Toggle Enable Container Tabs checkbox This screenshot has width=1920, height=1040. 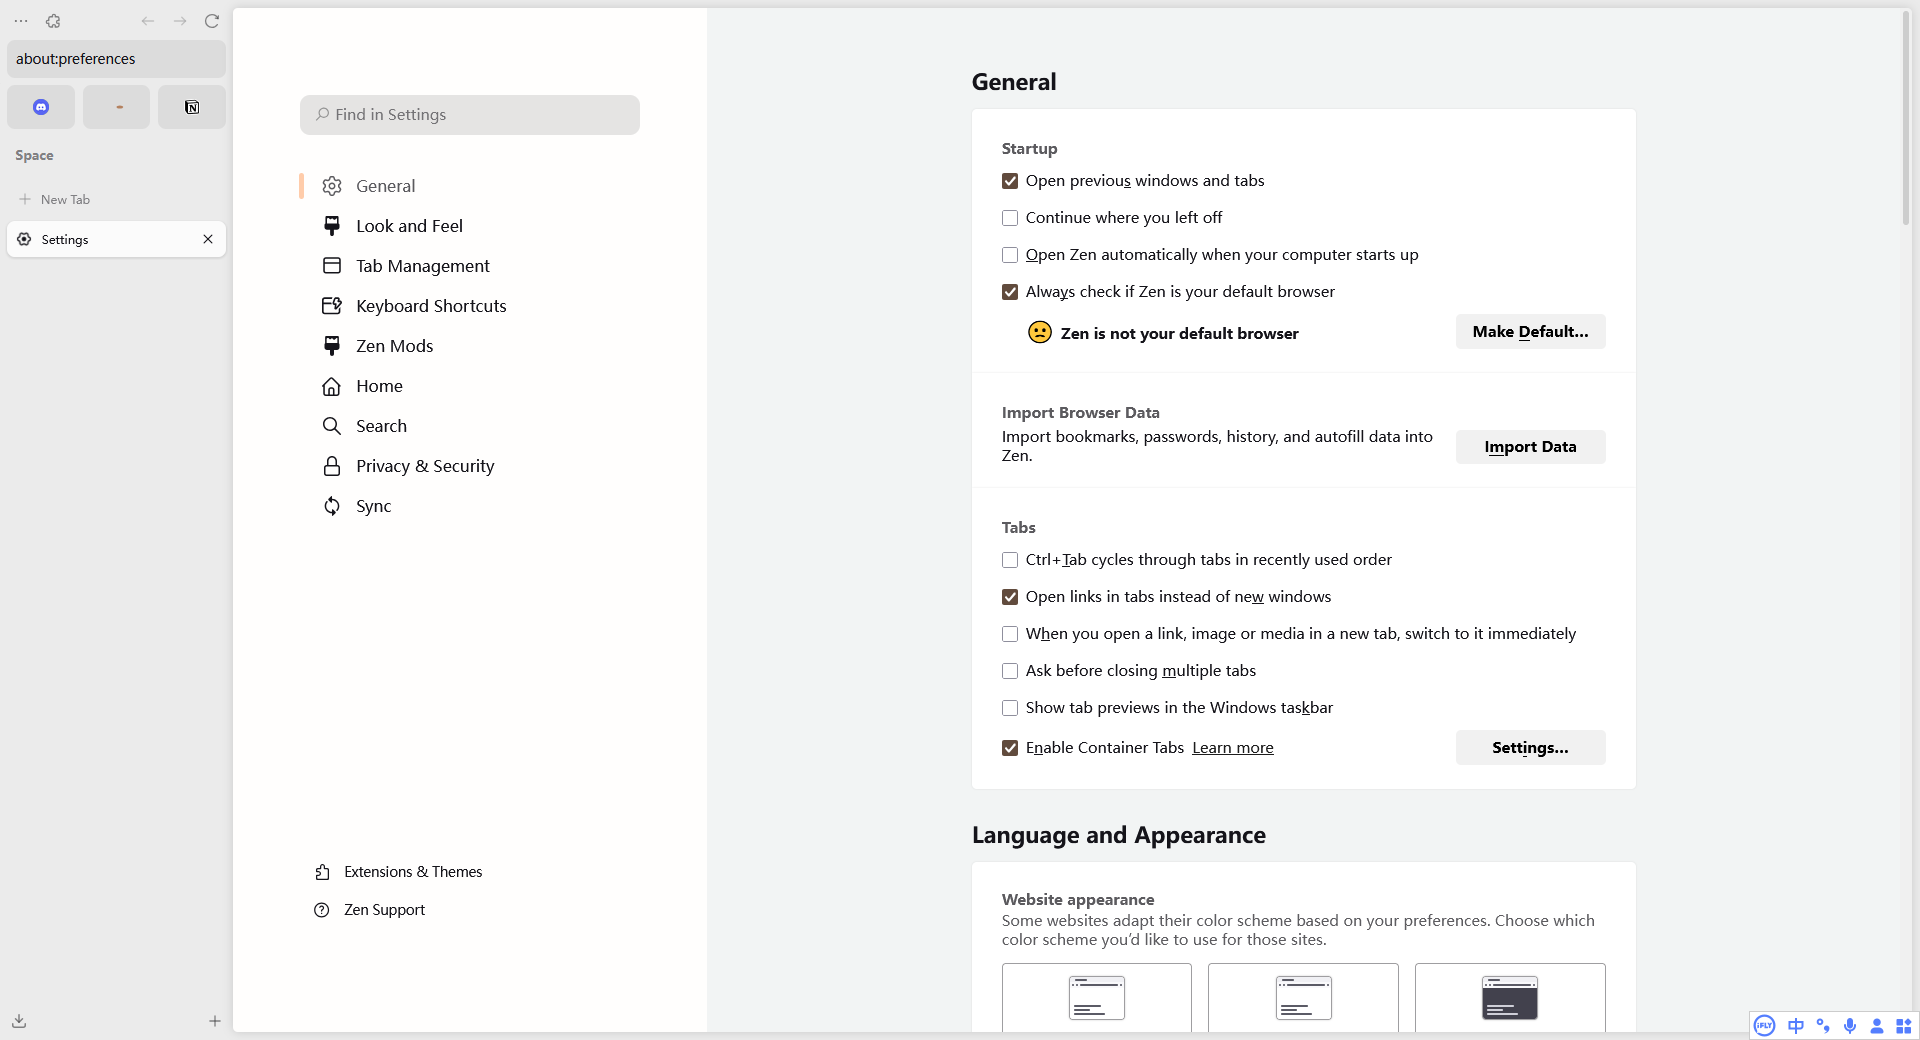1010,748
